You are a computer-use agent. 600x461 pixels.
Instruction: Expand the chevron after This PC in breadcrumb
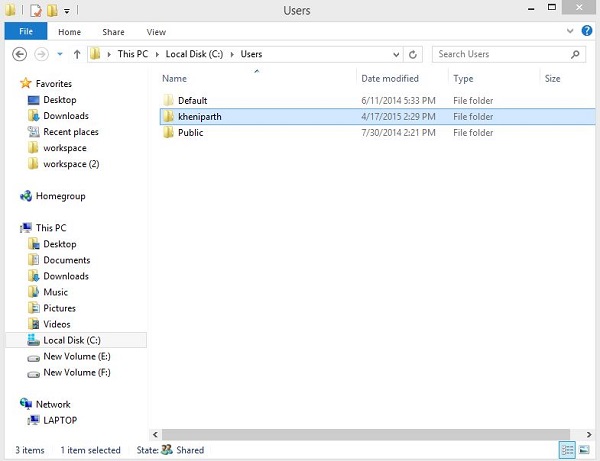coord(157,54)
